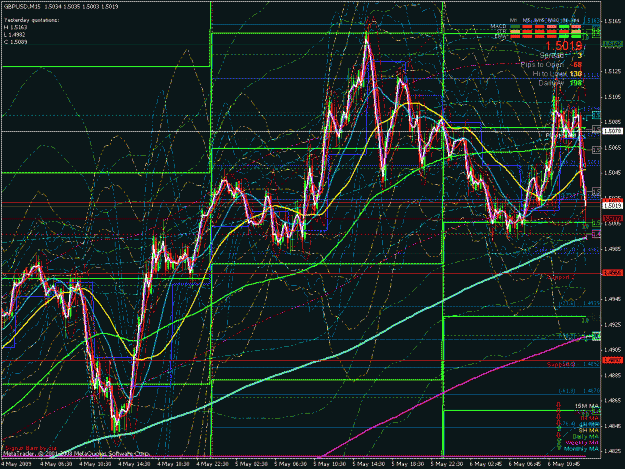Click the 1.4945 price axis label

click(x=614, y=299)
